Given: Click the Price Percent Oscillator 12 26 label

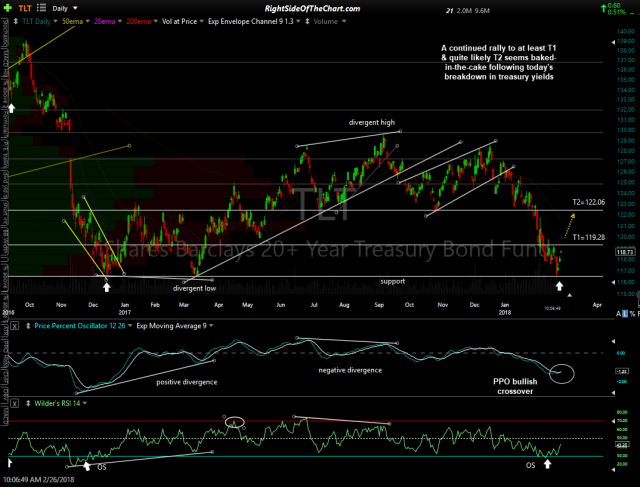Looking at the screenshot, I should [80, 326].
